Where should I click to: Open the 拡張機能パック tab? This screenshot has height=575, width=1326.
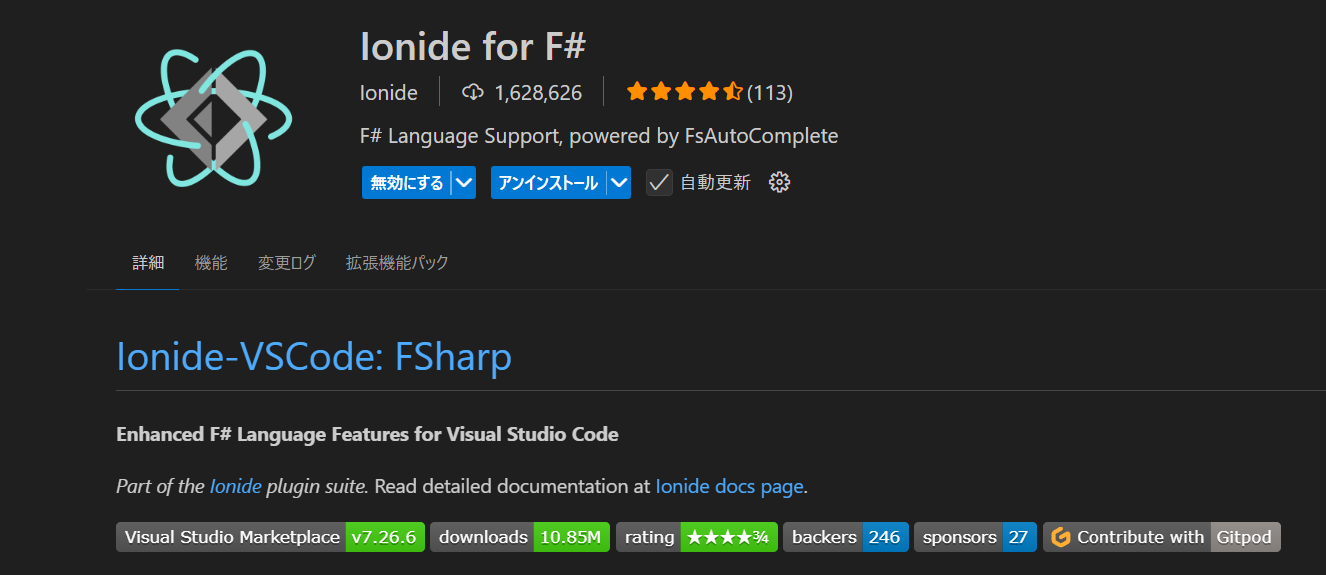pos(397,263)
